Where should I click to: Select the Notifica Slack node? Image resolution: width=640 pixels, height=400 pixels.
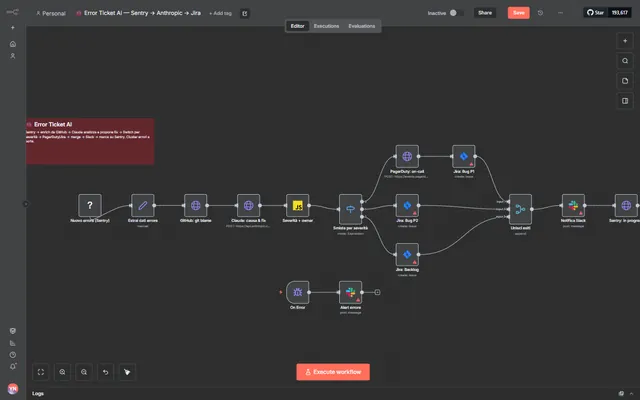coord(573,205)
